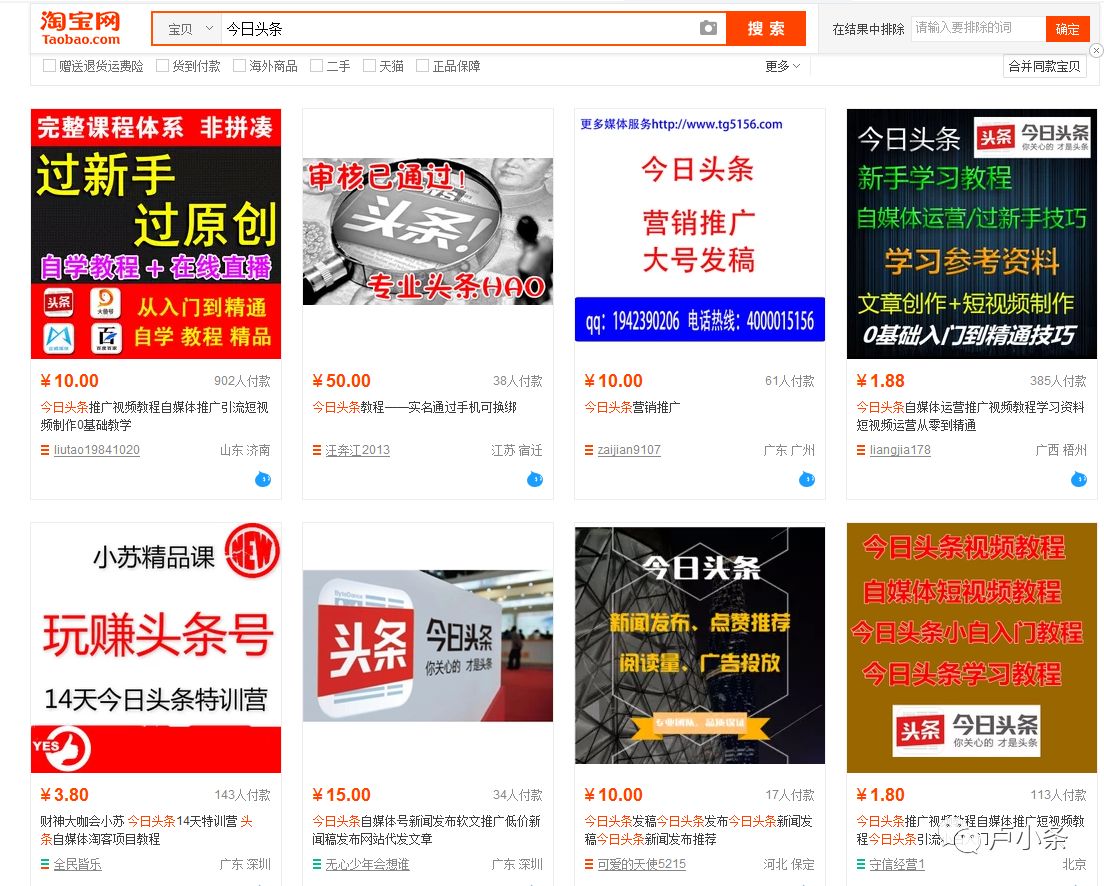This screenshot has width=1104, height=886.
Task: Open title 财神大咖会小苏 14天特训营
Action: (146, 830)
